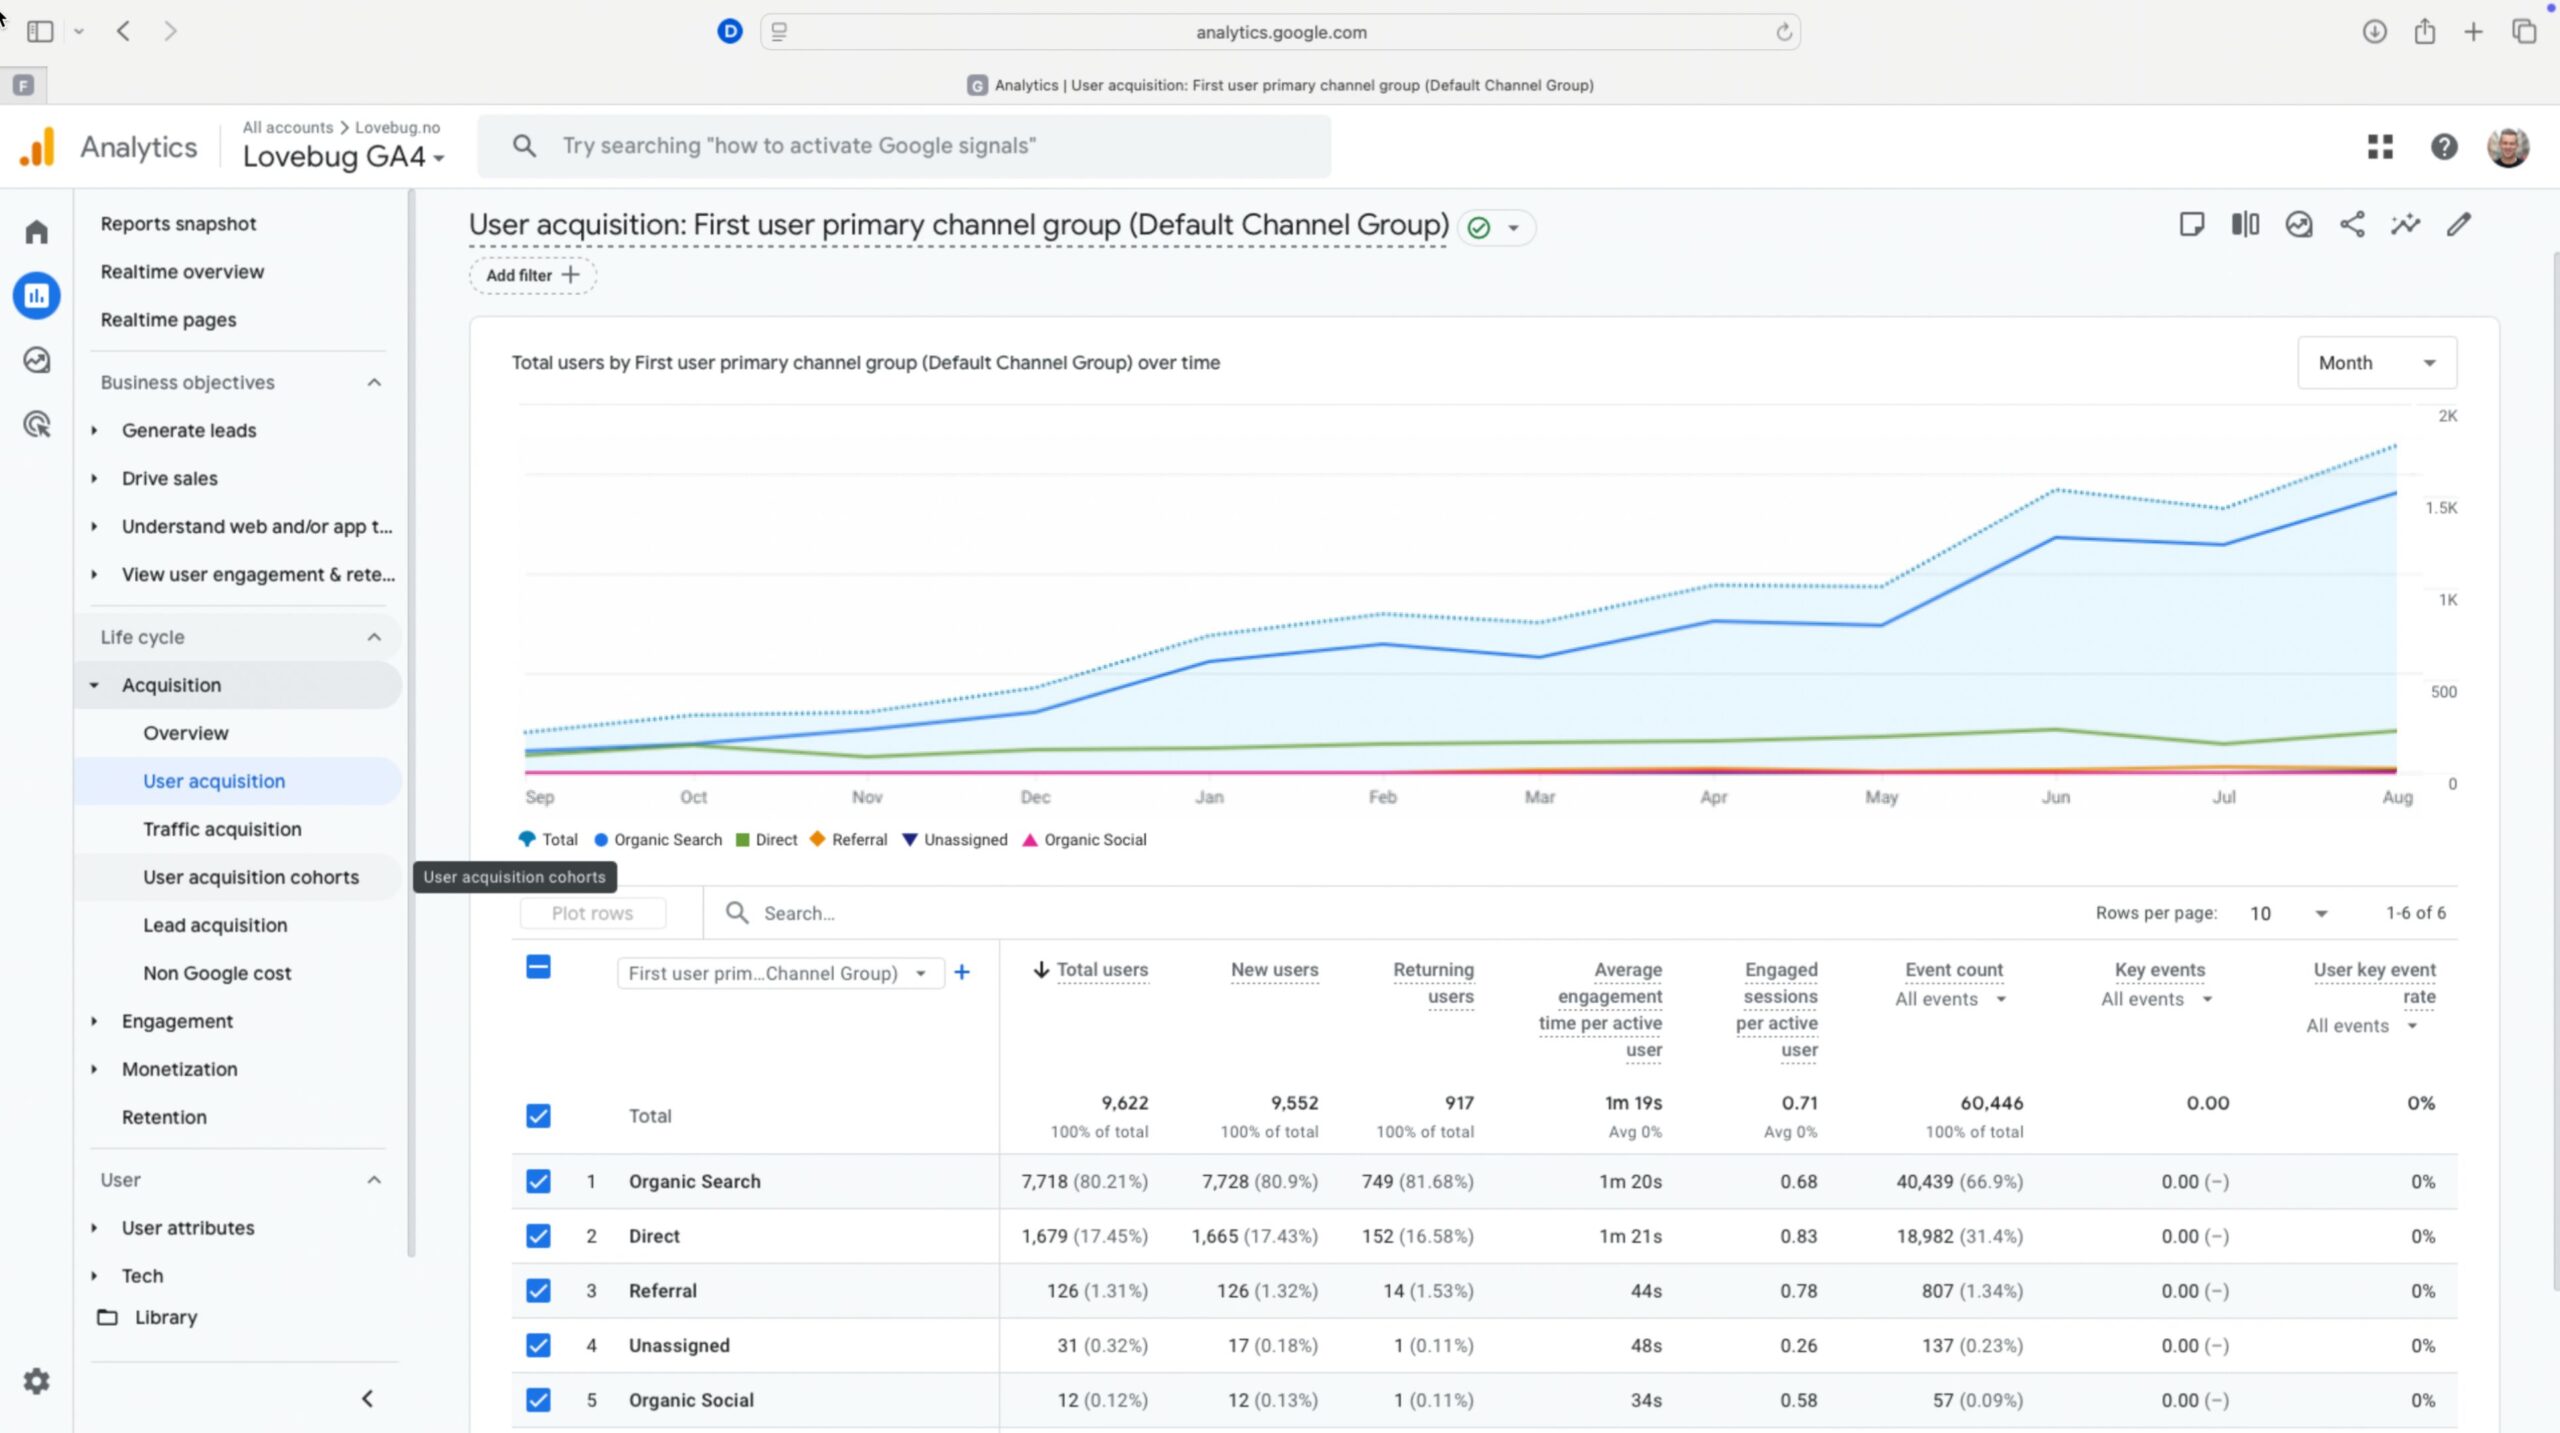Open the Insights sparkline icon

tap(2405, 224)
